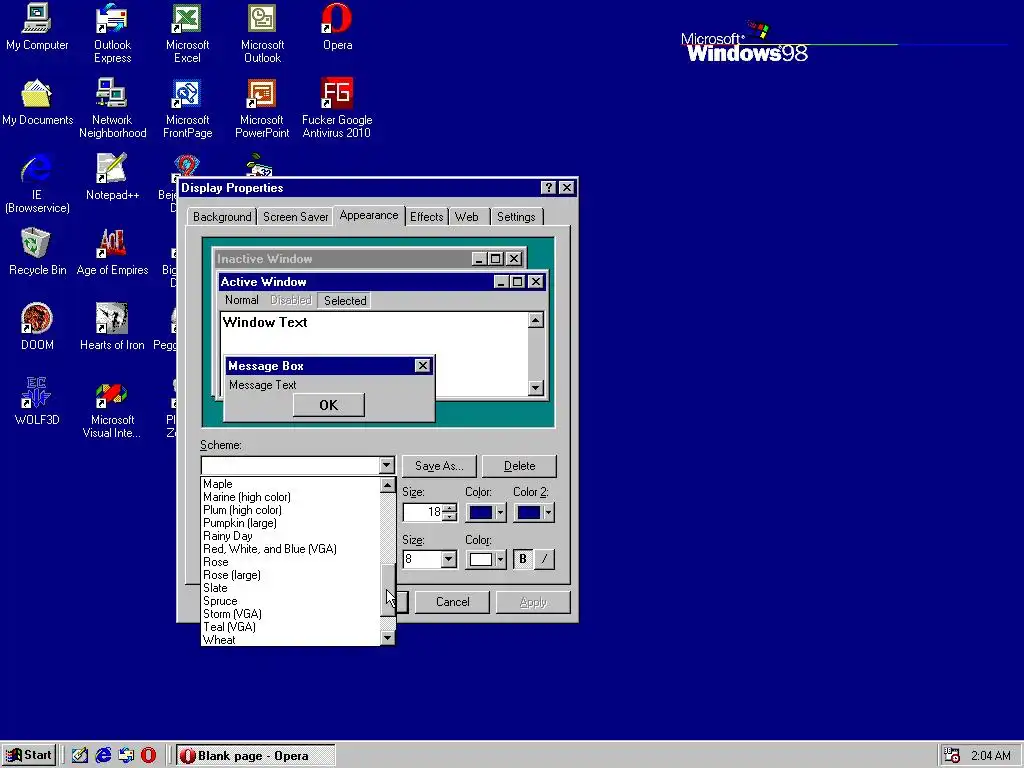
Task: Launch Opera from quick launch bar
Action: (149, 756)
